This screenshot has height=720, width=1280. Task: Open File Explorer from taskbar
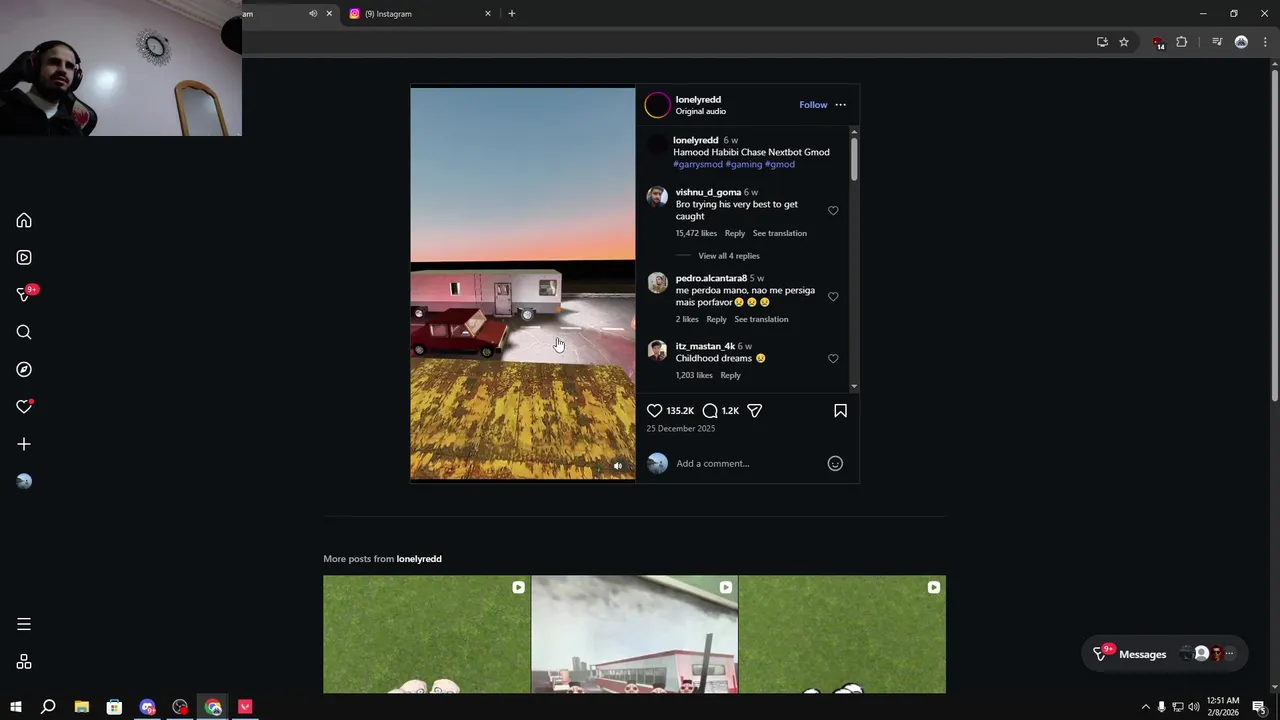tap(81, 707)
